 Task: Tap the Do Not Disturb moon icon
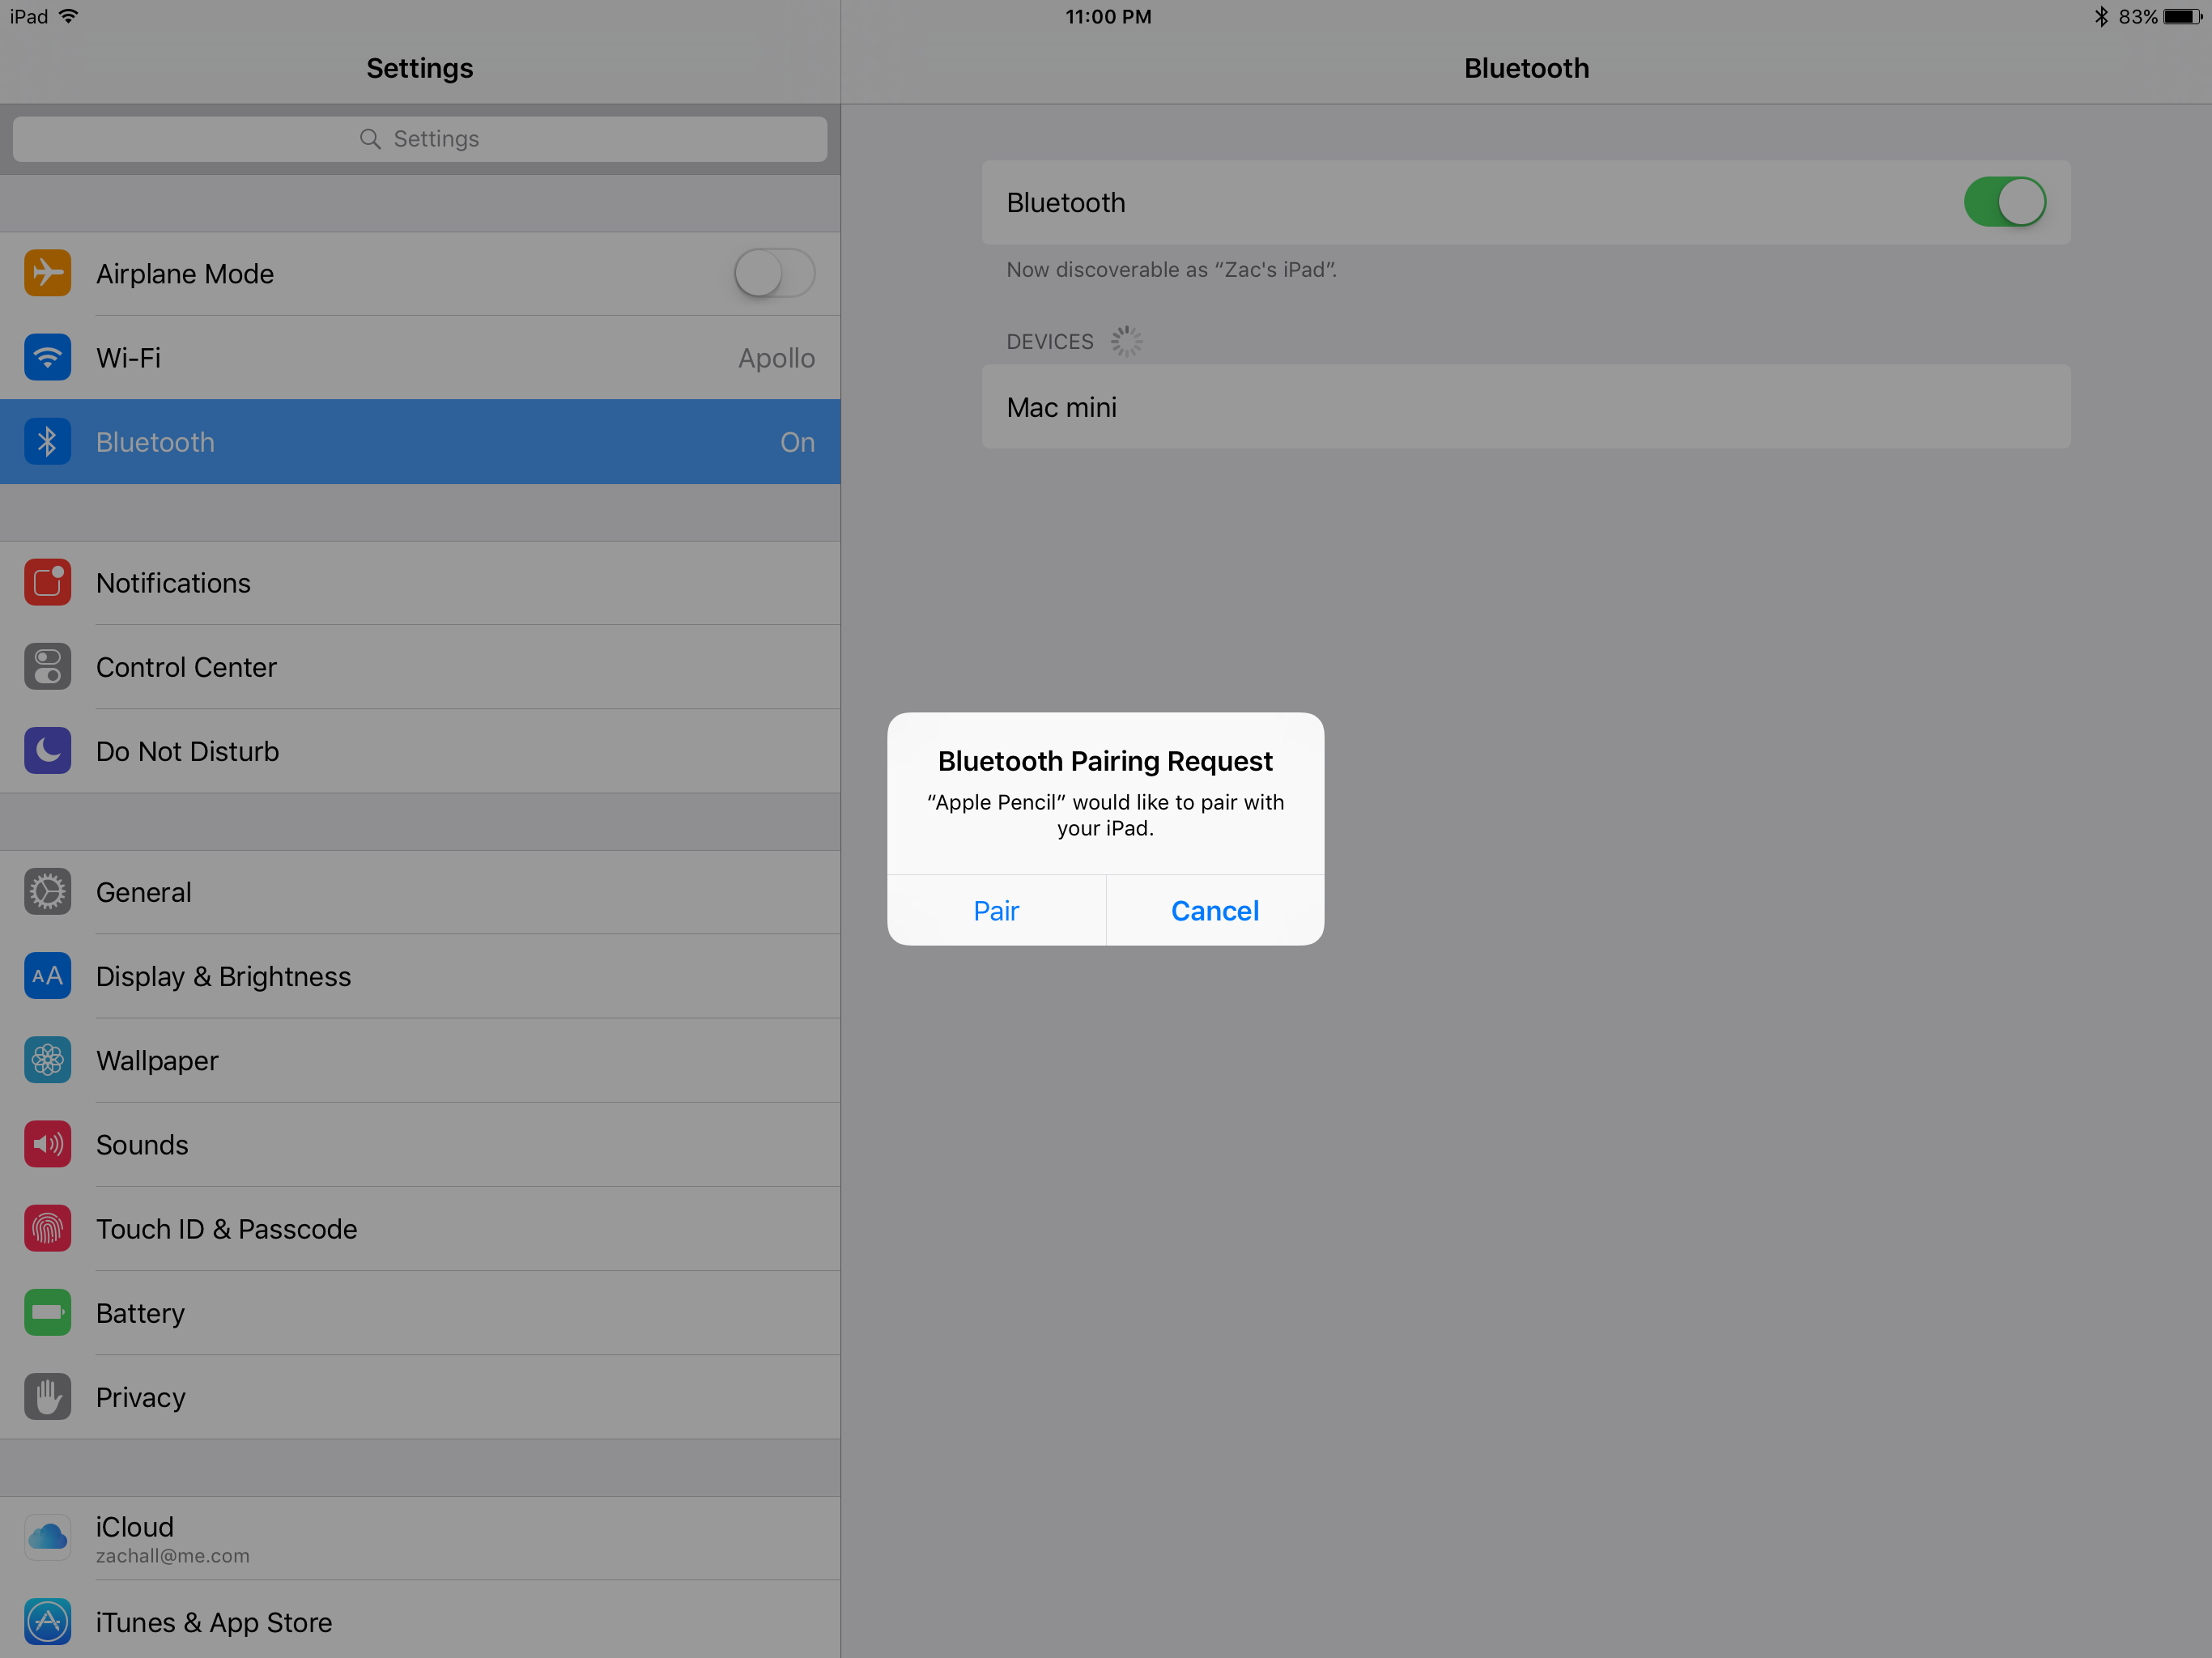click(x=47, y=751)
